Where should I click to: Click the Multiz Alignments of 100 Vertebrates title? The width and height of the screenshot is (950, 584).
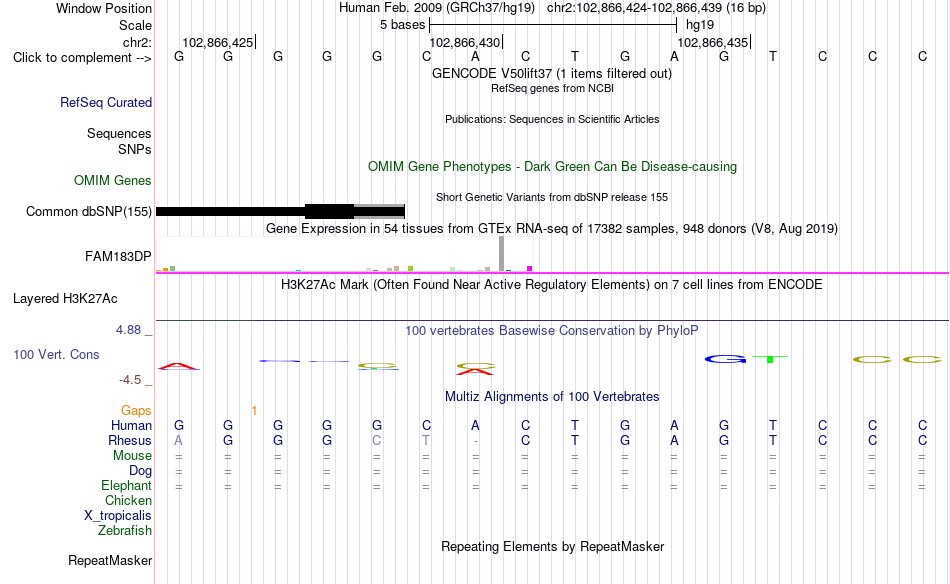pyautogui.click(x=552, y=397)
